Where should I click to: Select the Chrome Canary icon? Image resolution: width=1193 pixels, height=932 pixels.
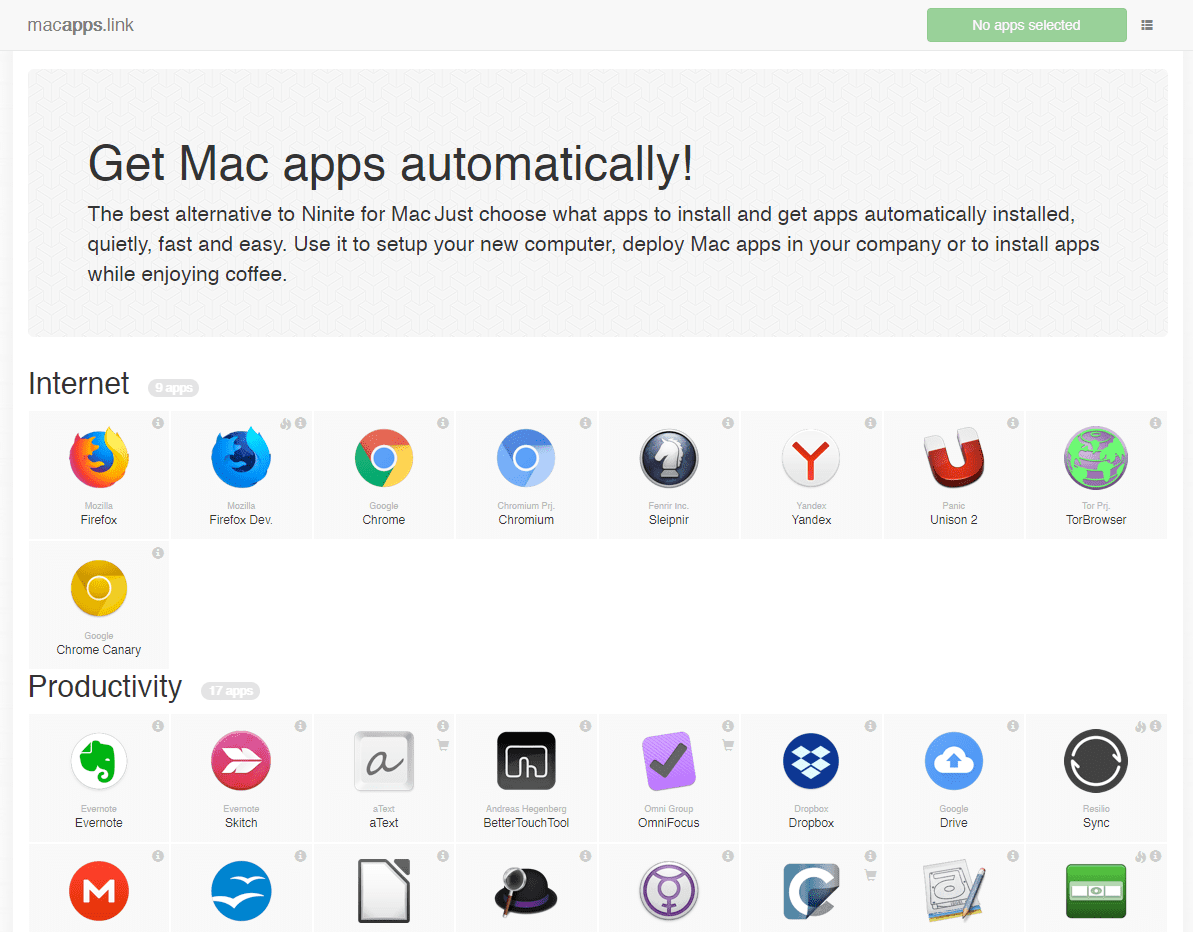tap(98, 588)
